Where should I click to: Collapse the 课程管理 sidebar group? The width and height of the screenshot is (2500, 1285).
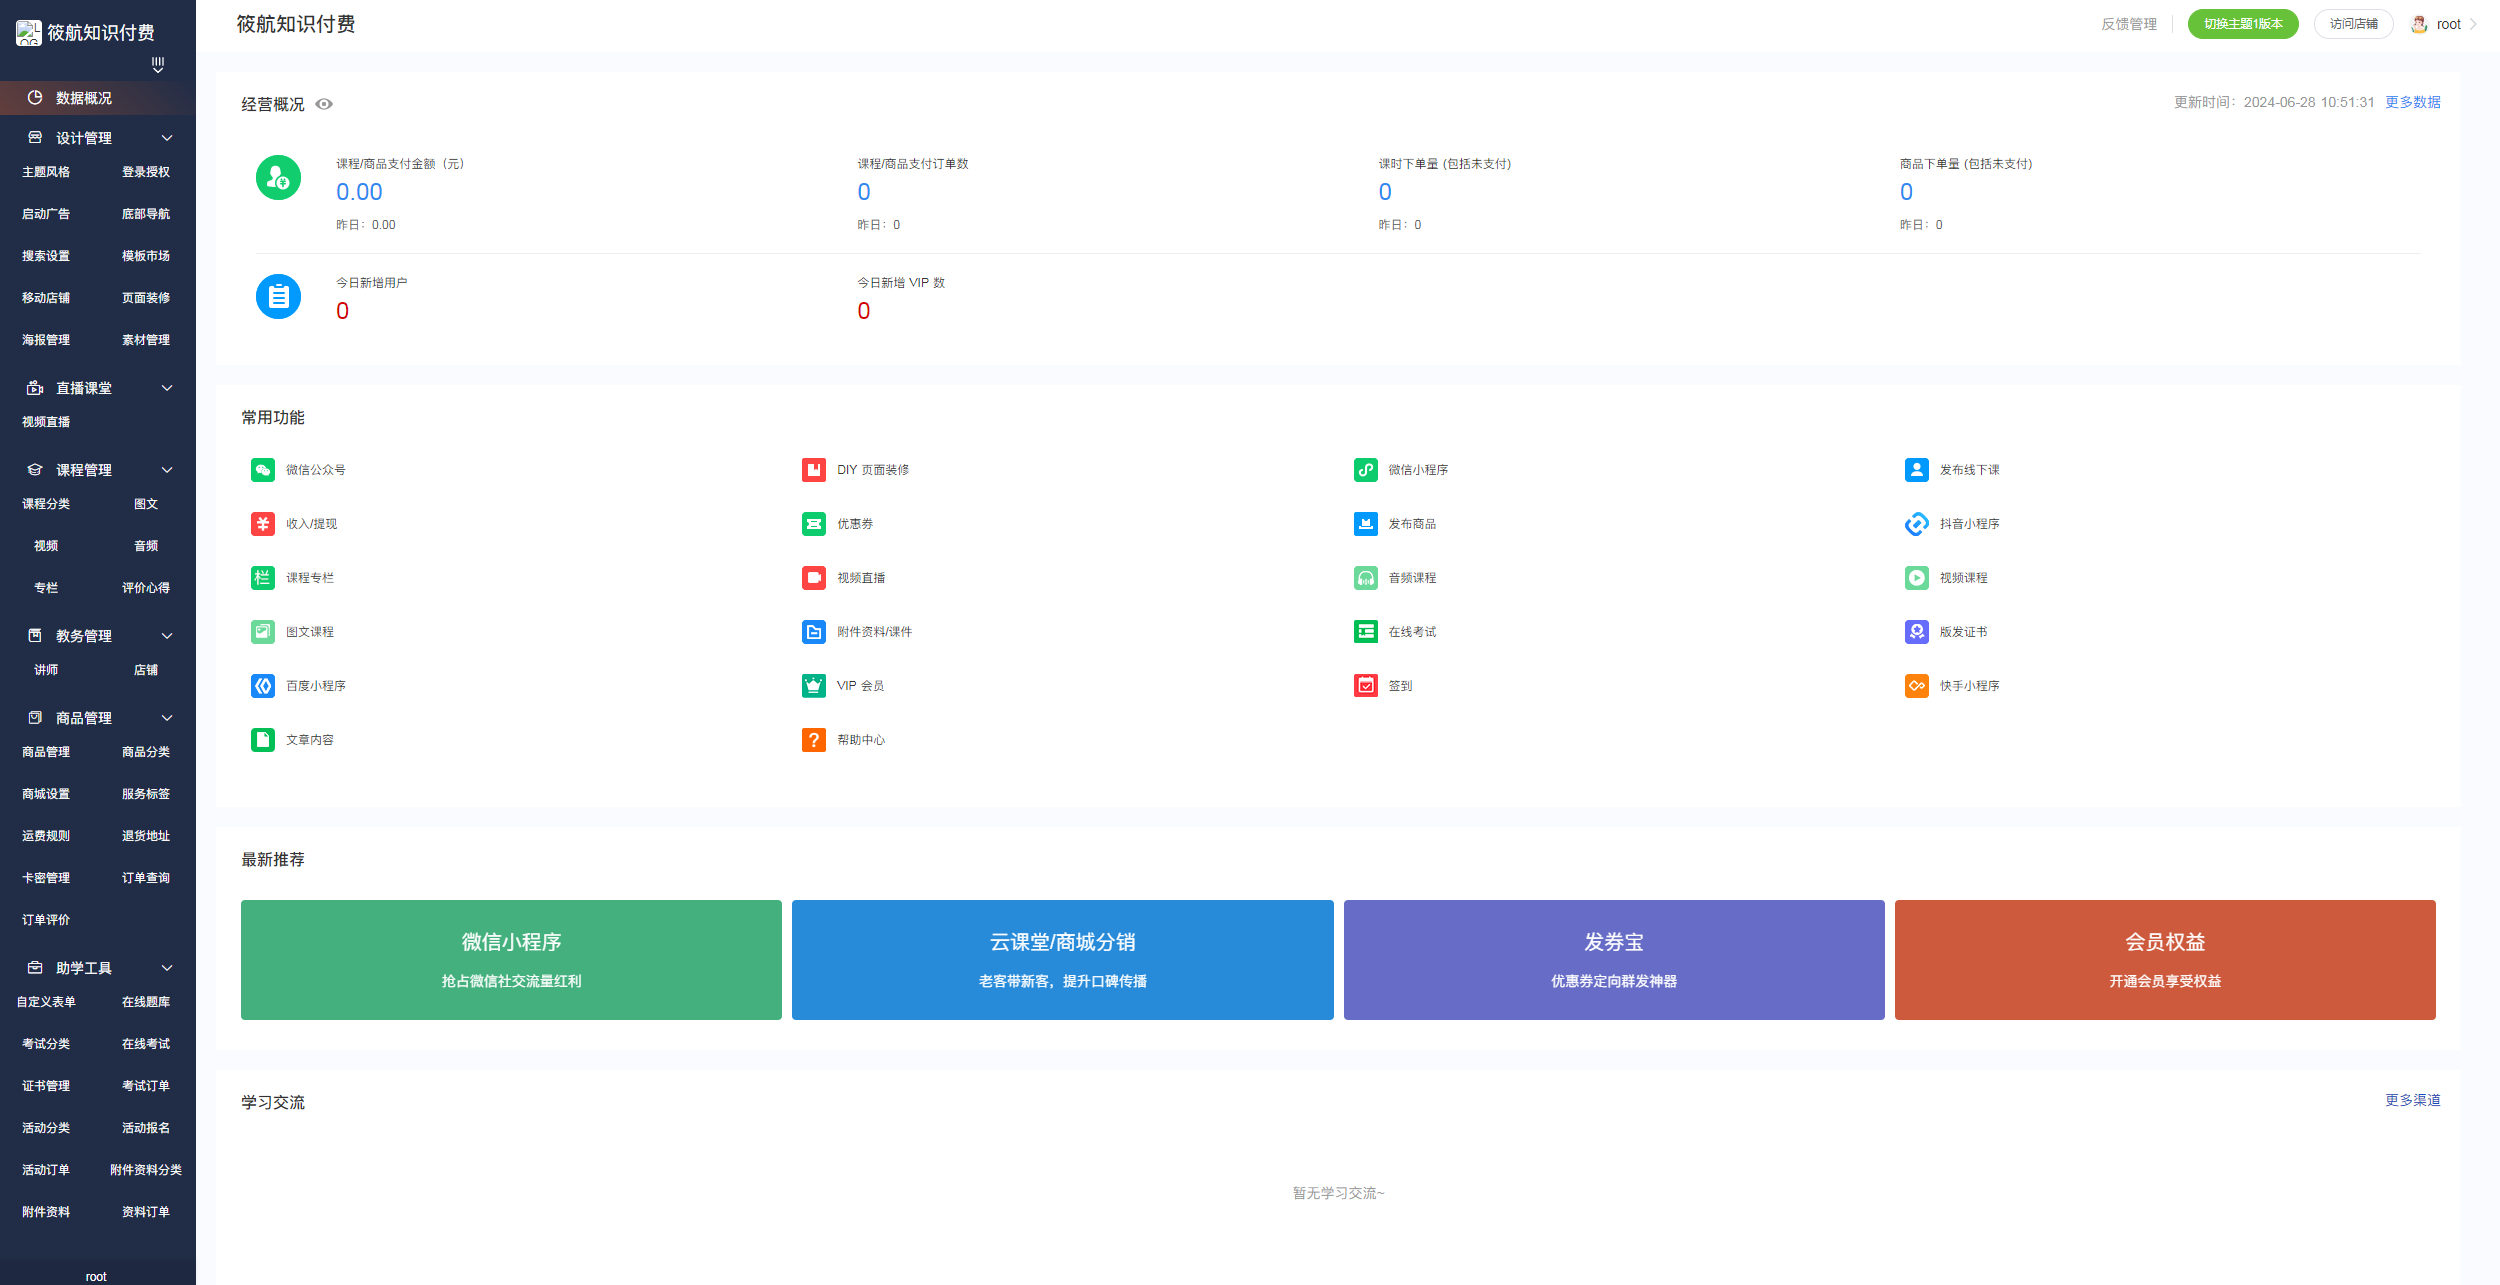pyautogui.click(x=167, y=470)
